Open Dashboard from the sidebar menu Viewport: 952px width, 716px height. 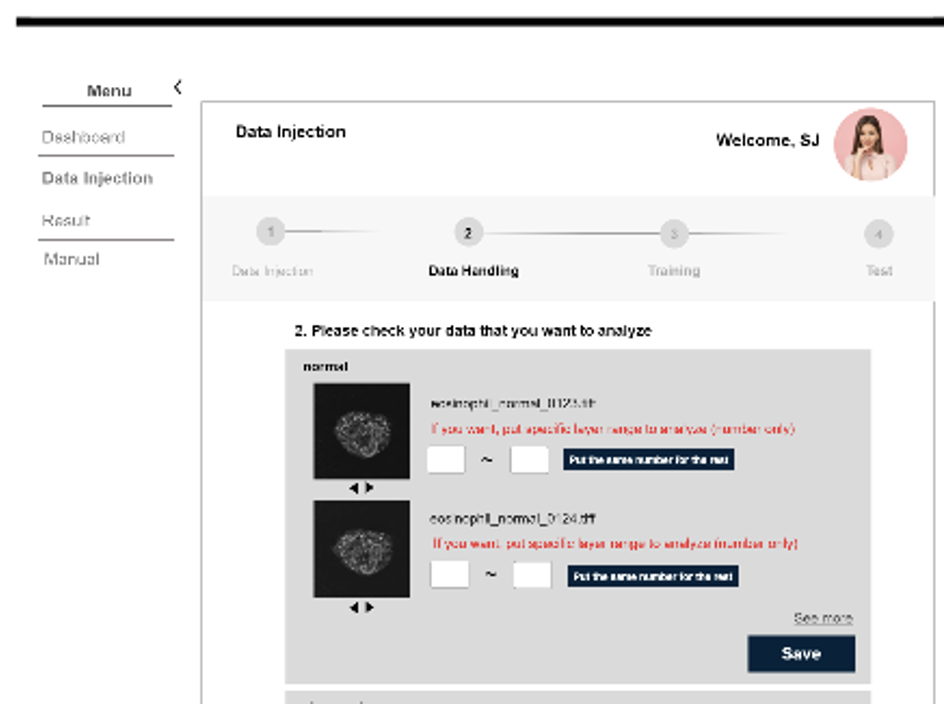point(83,137)
